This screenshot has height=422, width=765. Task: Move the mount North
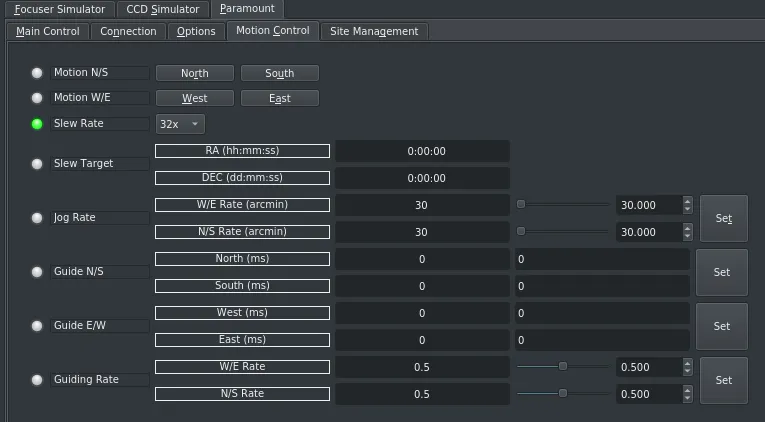tap(195, 73)
